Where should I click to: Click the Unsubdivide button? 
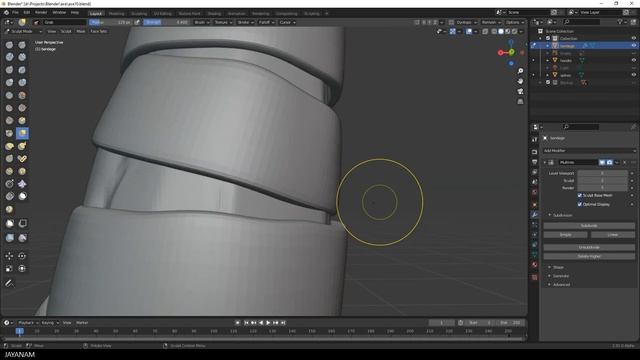(x=589, y=247)
